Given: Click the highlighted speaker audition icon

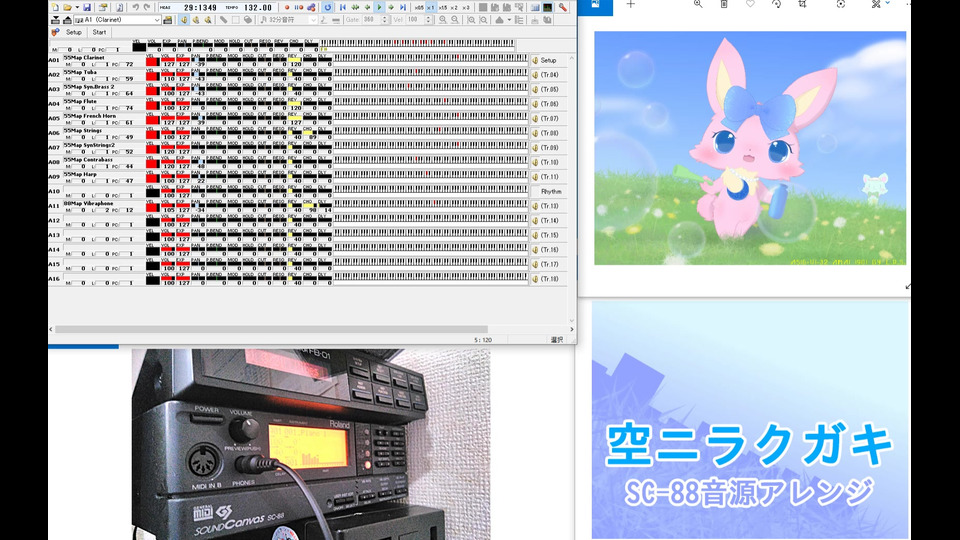Looking at the screenshot, I should point(184,20).
